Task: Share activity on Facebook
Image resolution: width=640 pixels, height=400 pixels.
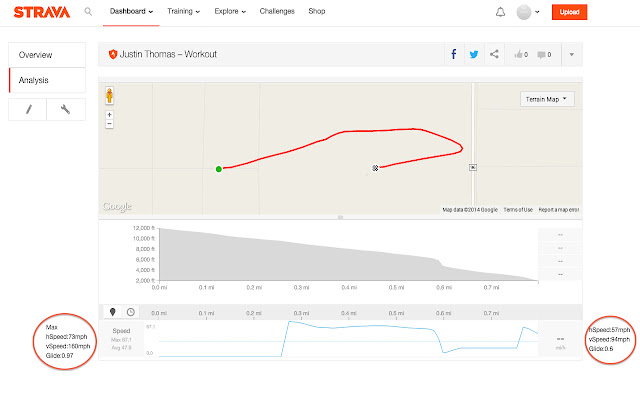Action: pyautogui.click(x=454, y=54)
